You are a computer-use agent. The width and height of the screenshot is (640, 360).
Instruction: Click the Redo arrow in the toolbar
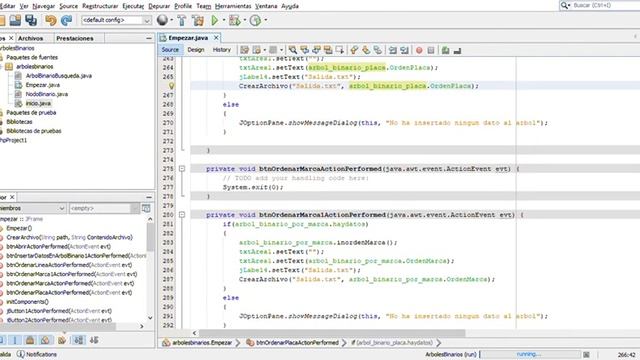click(x=66, y=20)
